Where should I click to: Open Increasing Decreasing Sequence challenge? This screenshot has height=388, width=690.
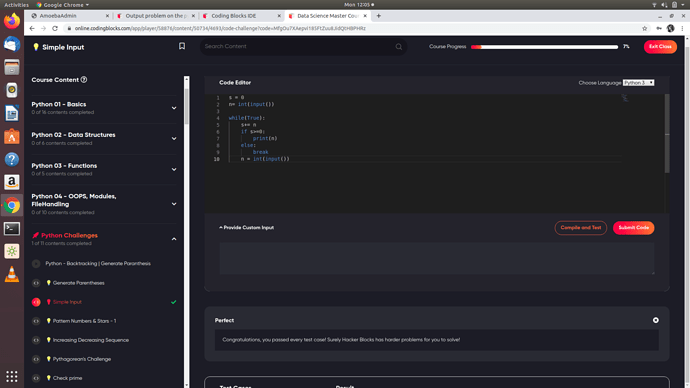pos(91,340)
